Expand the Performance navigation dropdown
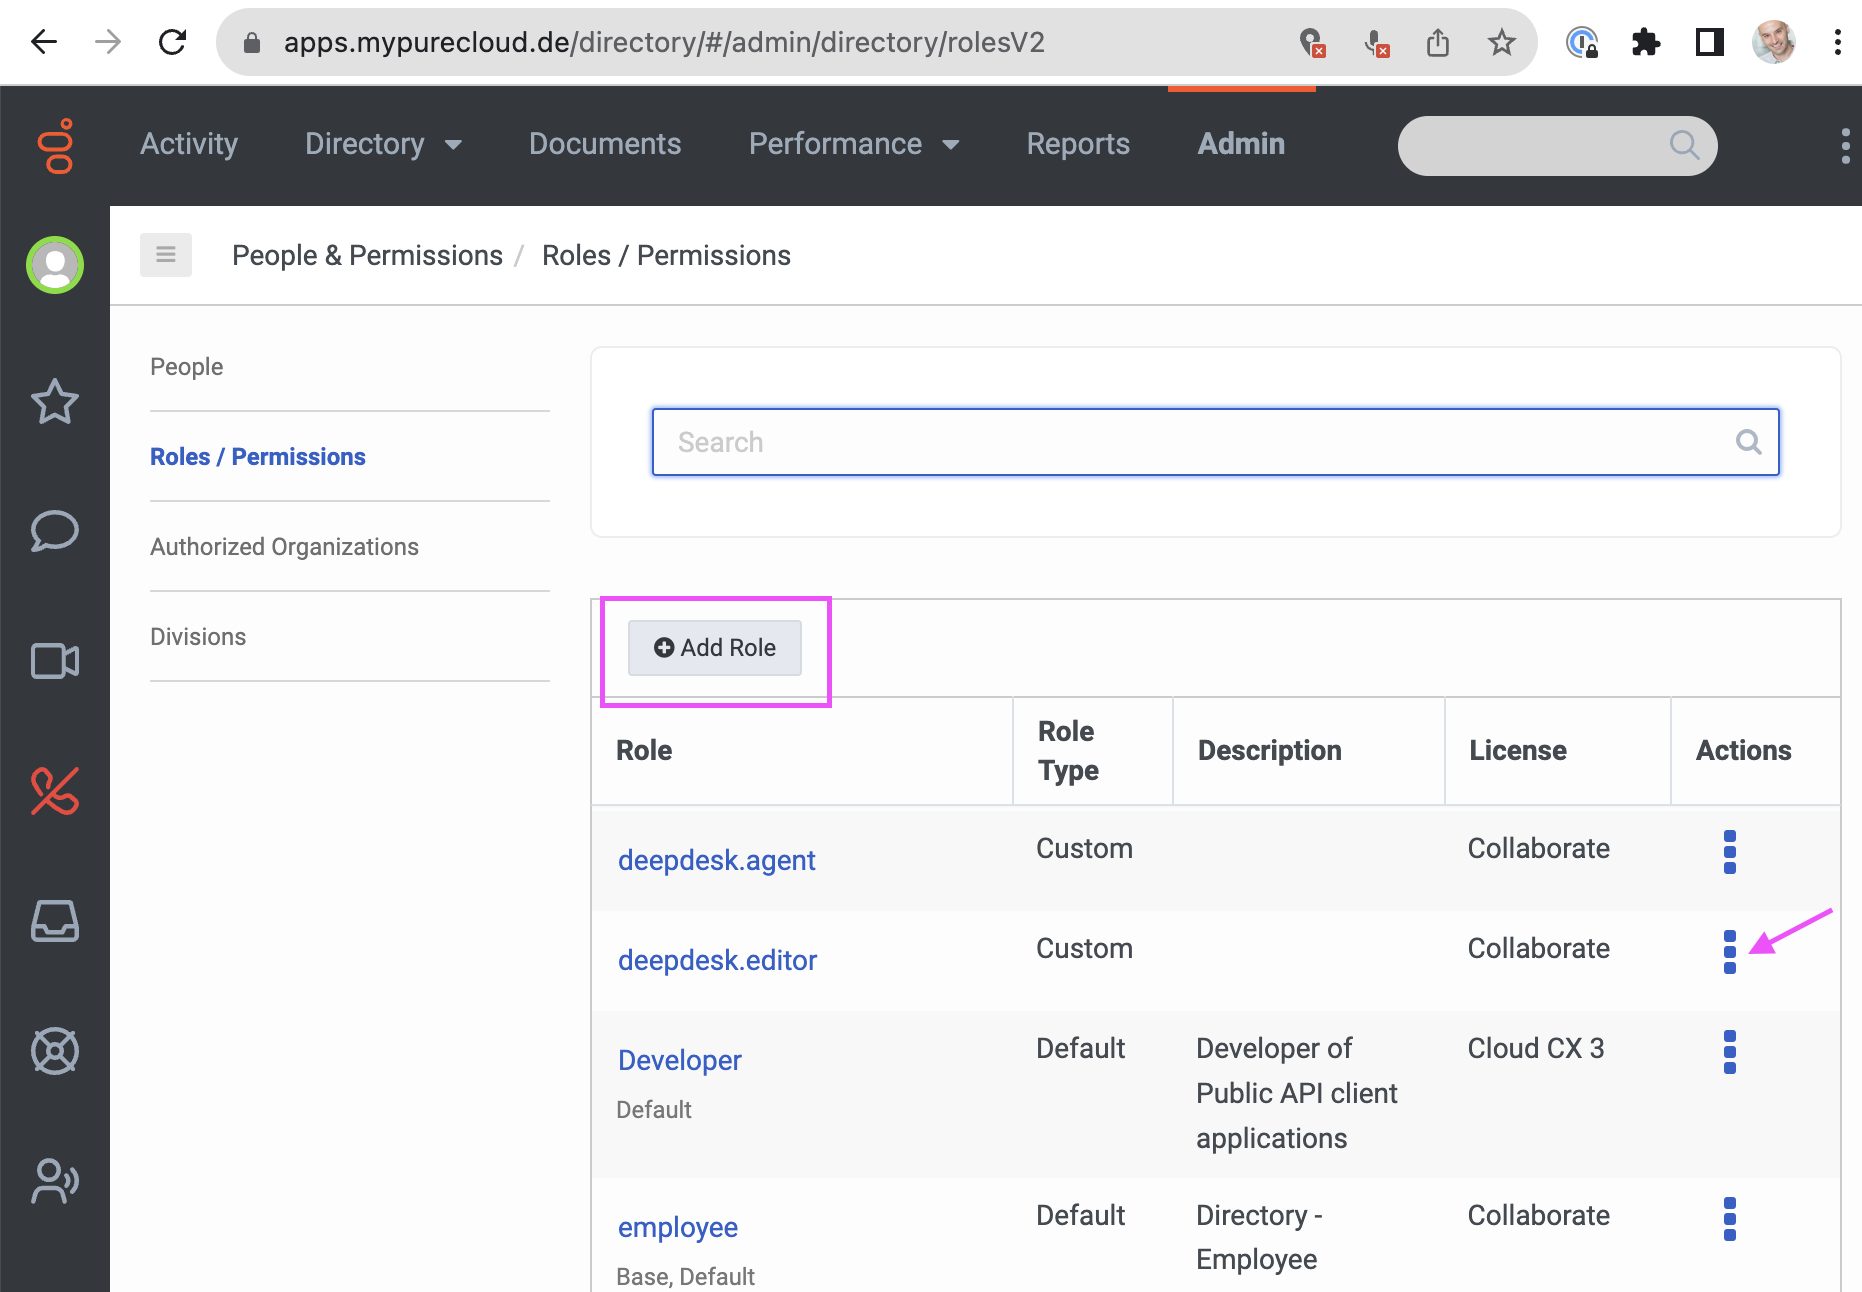This screenshot has height=1292, width=1862. (856, 145)
